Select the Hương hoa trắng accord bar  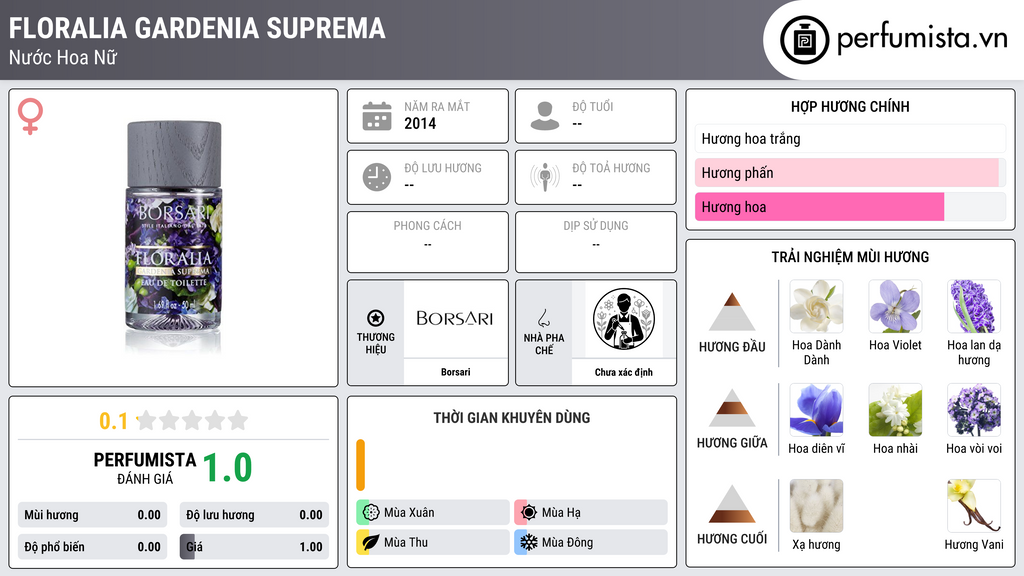click(850, 138)
